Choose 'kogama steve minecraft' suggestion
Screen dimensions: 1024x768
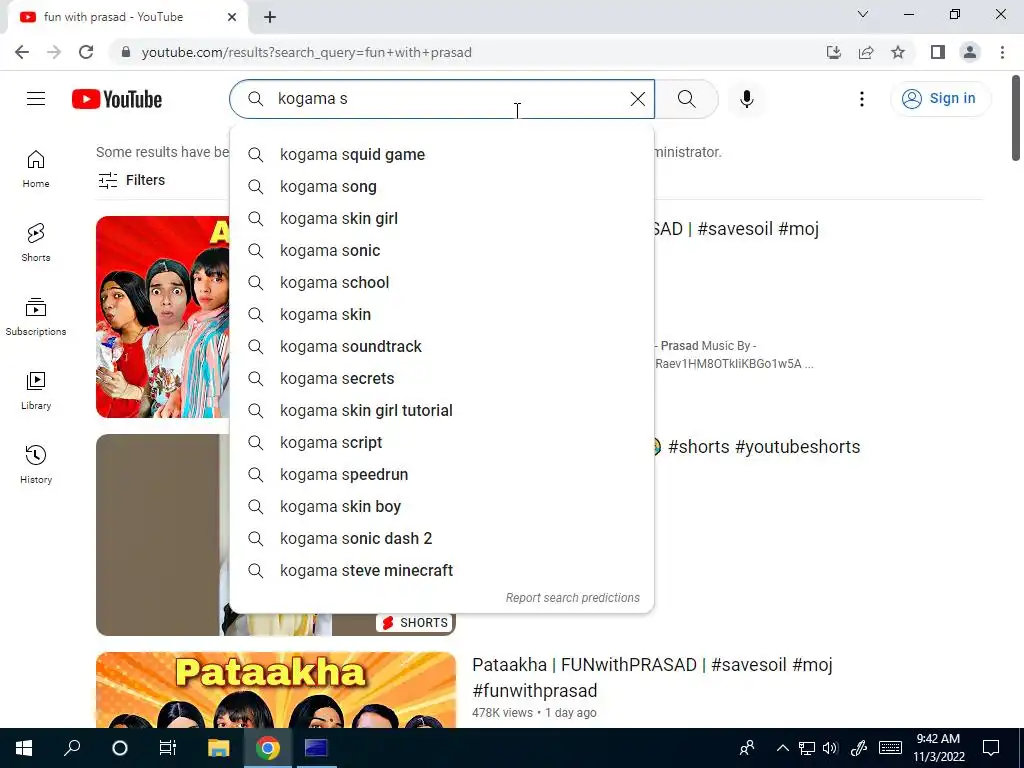pyautogui.click(x=441, y=571)
